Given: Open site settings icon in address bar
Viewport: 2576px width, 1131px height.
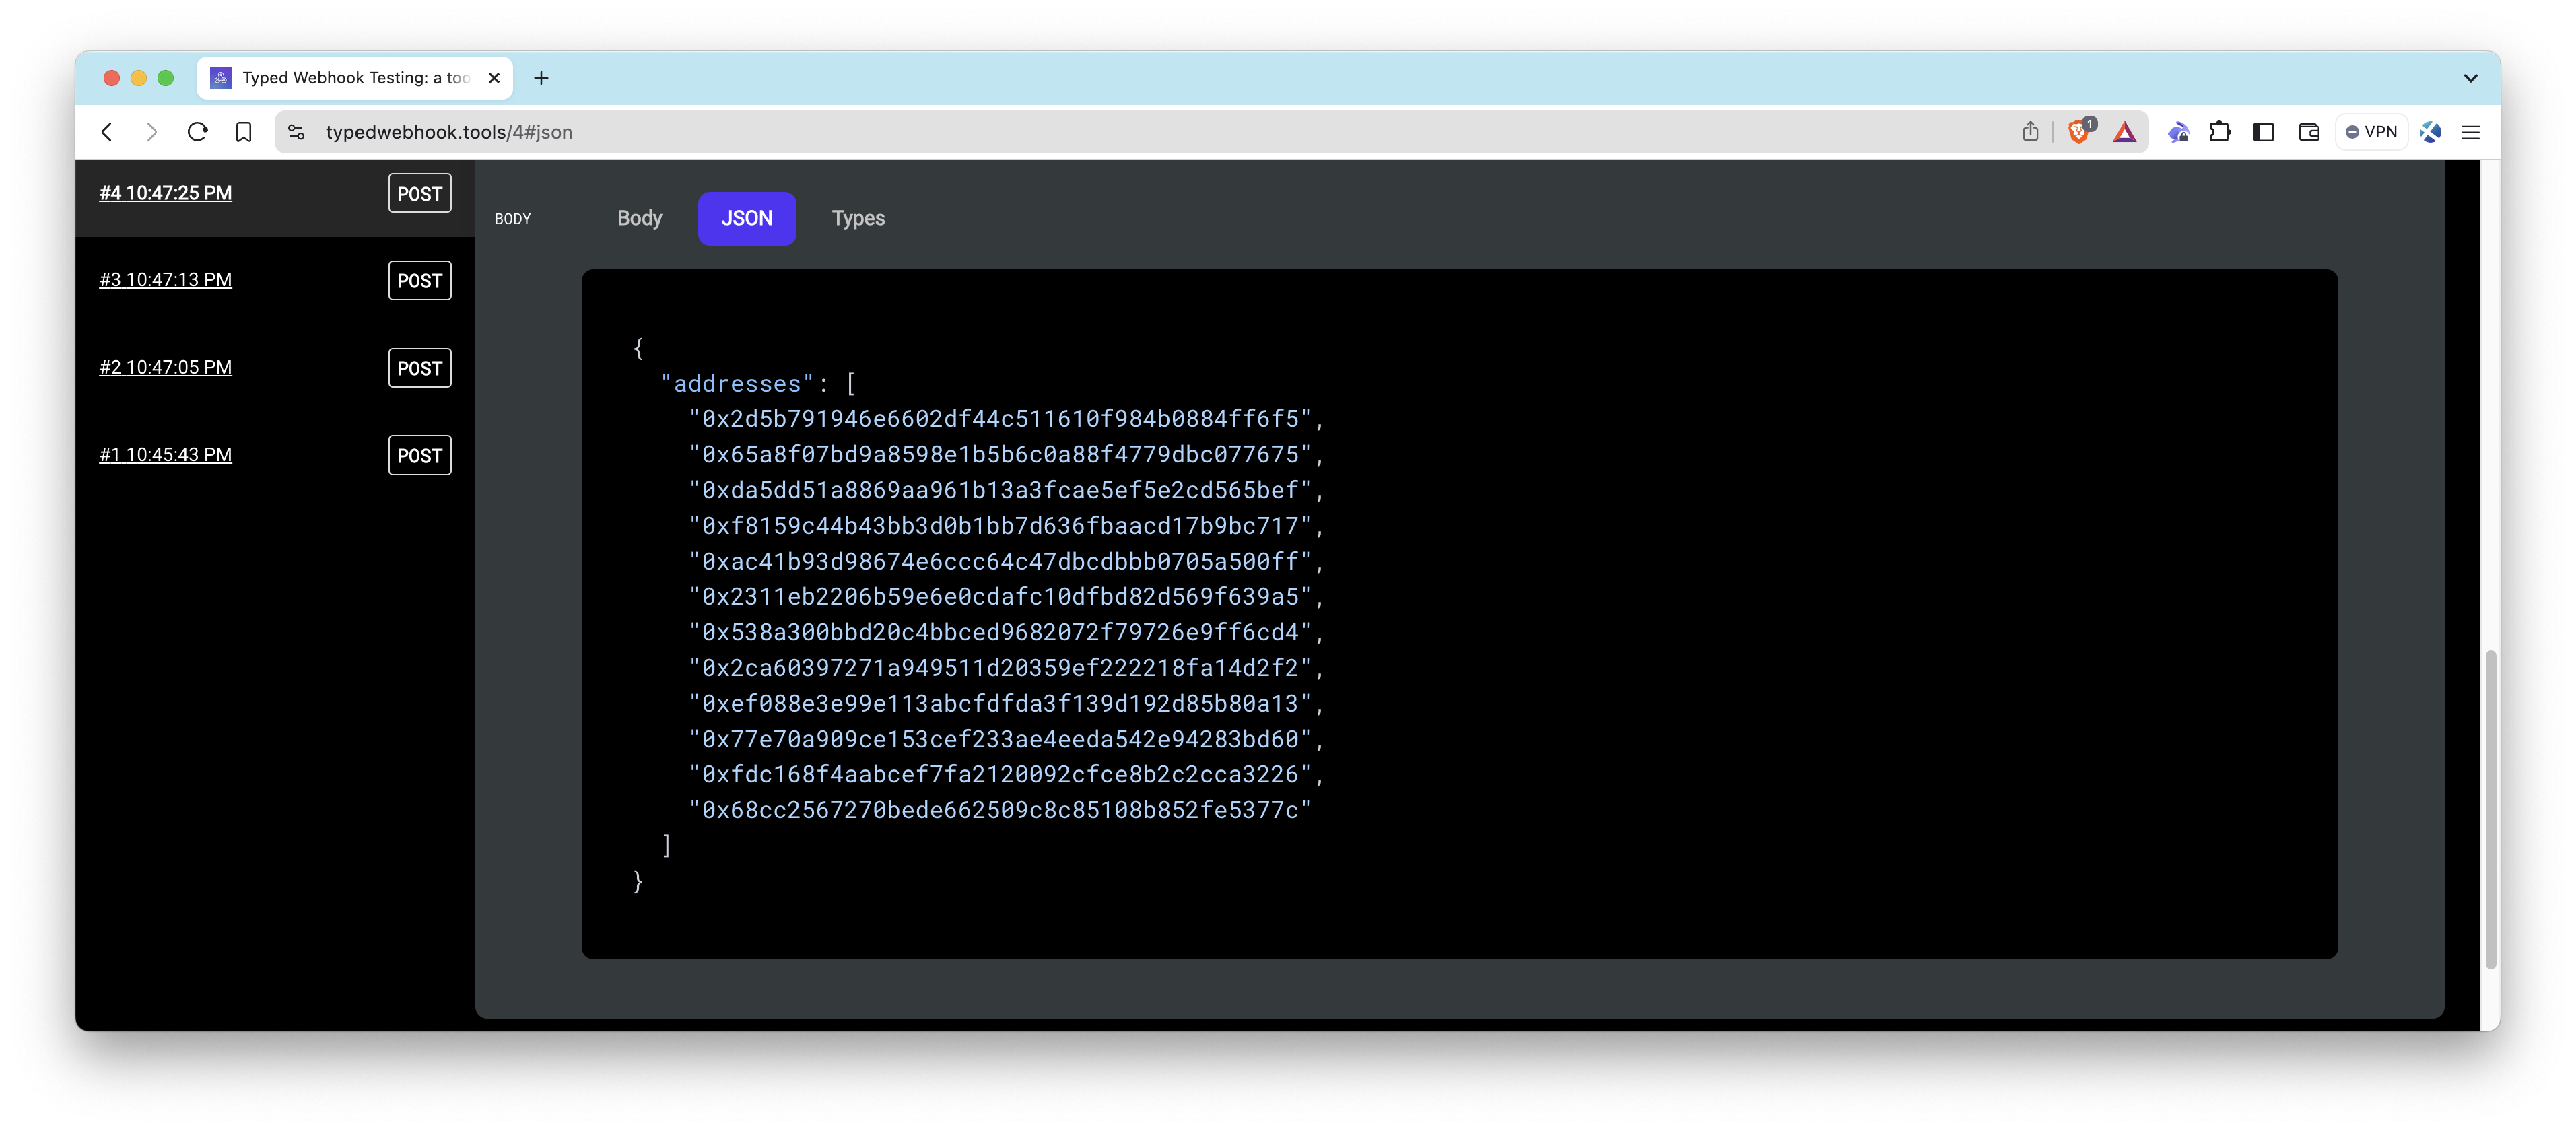Looking at the screenshot, I should coord(296,132).
